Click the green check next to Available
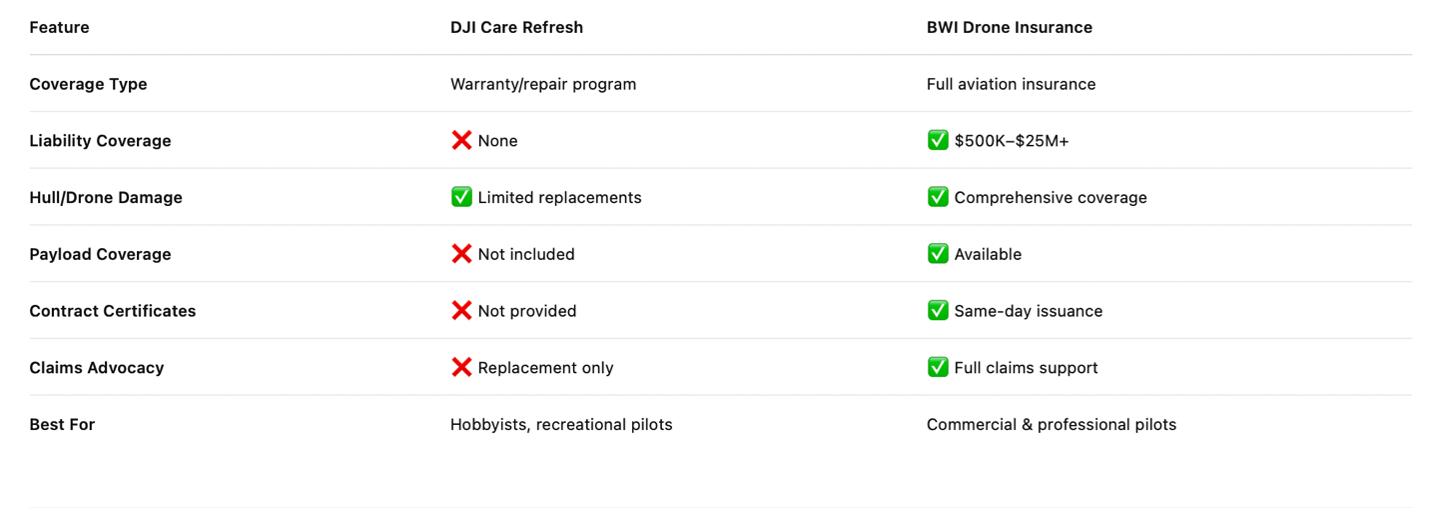The width and height of the screenshot is (1430, 513). pyautogui.click(x=937, y=254)
